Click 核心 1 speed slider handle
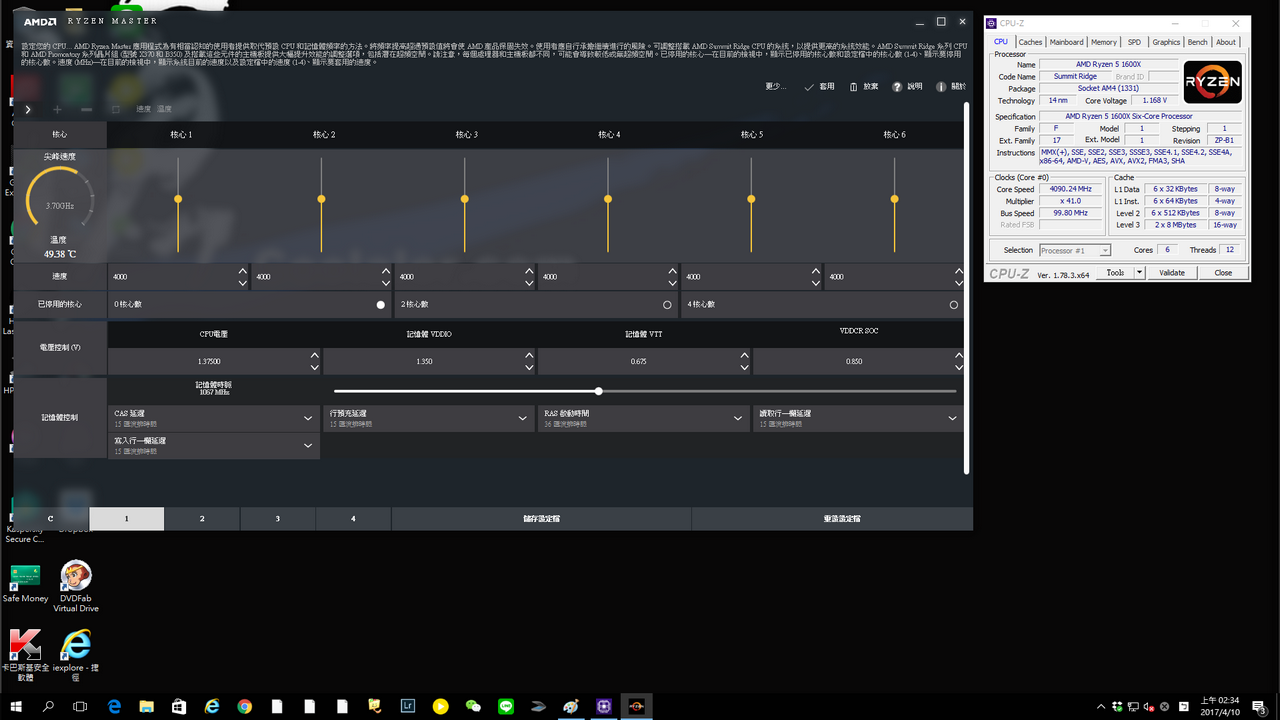This screenshot has height=720, width=1280. pos(178,199)
